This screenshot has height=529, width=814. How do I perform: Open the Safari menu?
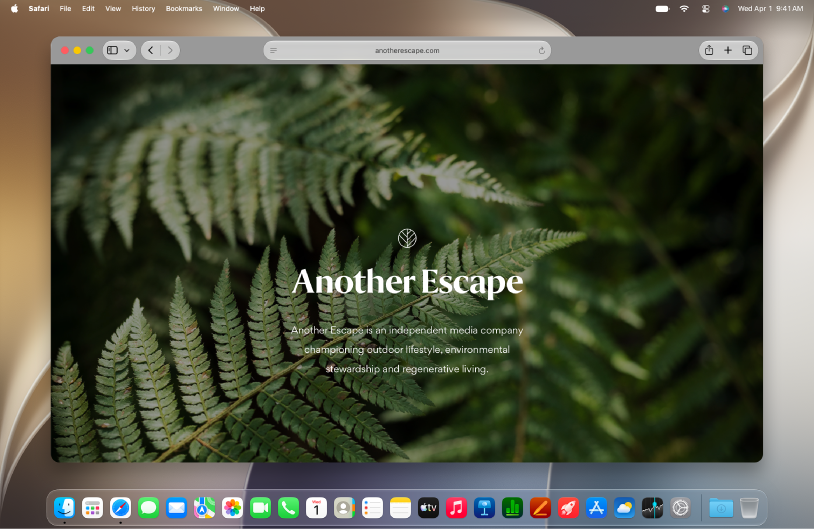pos(39,8)
